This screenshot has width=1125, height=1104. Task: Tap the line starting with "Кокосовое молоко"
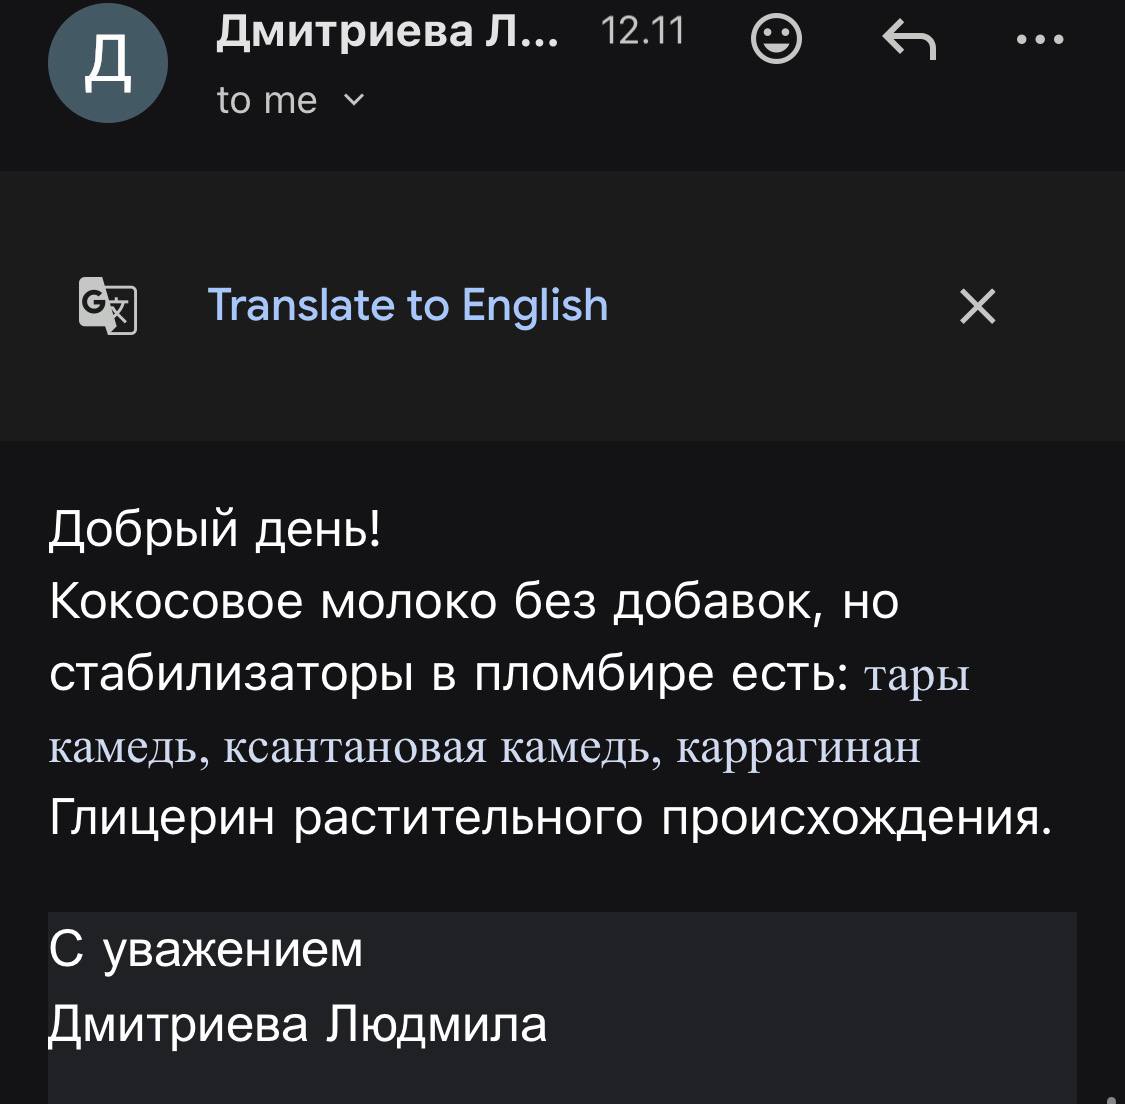[x=474, y=602]
